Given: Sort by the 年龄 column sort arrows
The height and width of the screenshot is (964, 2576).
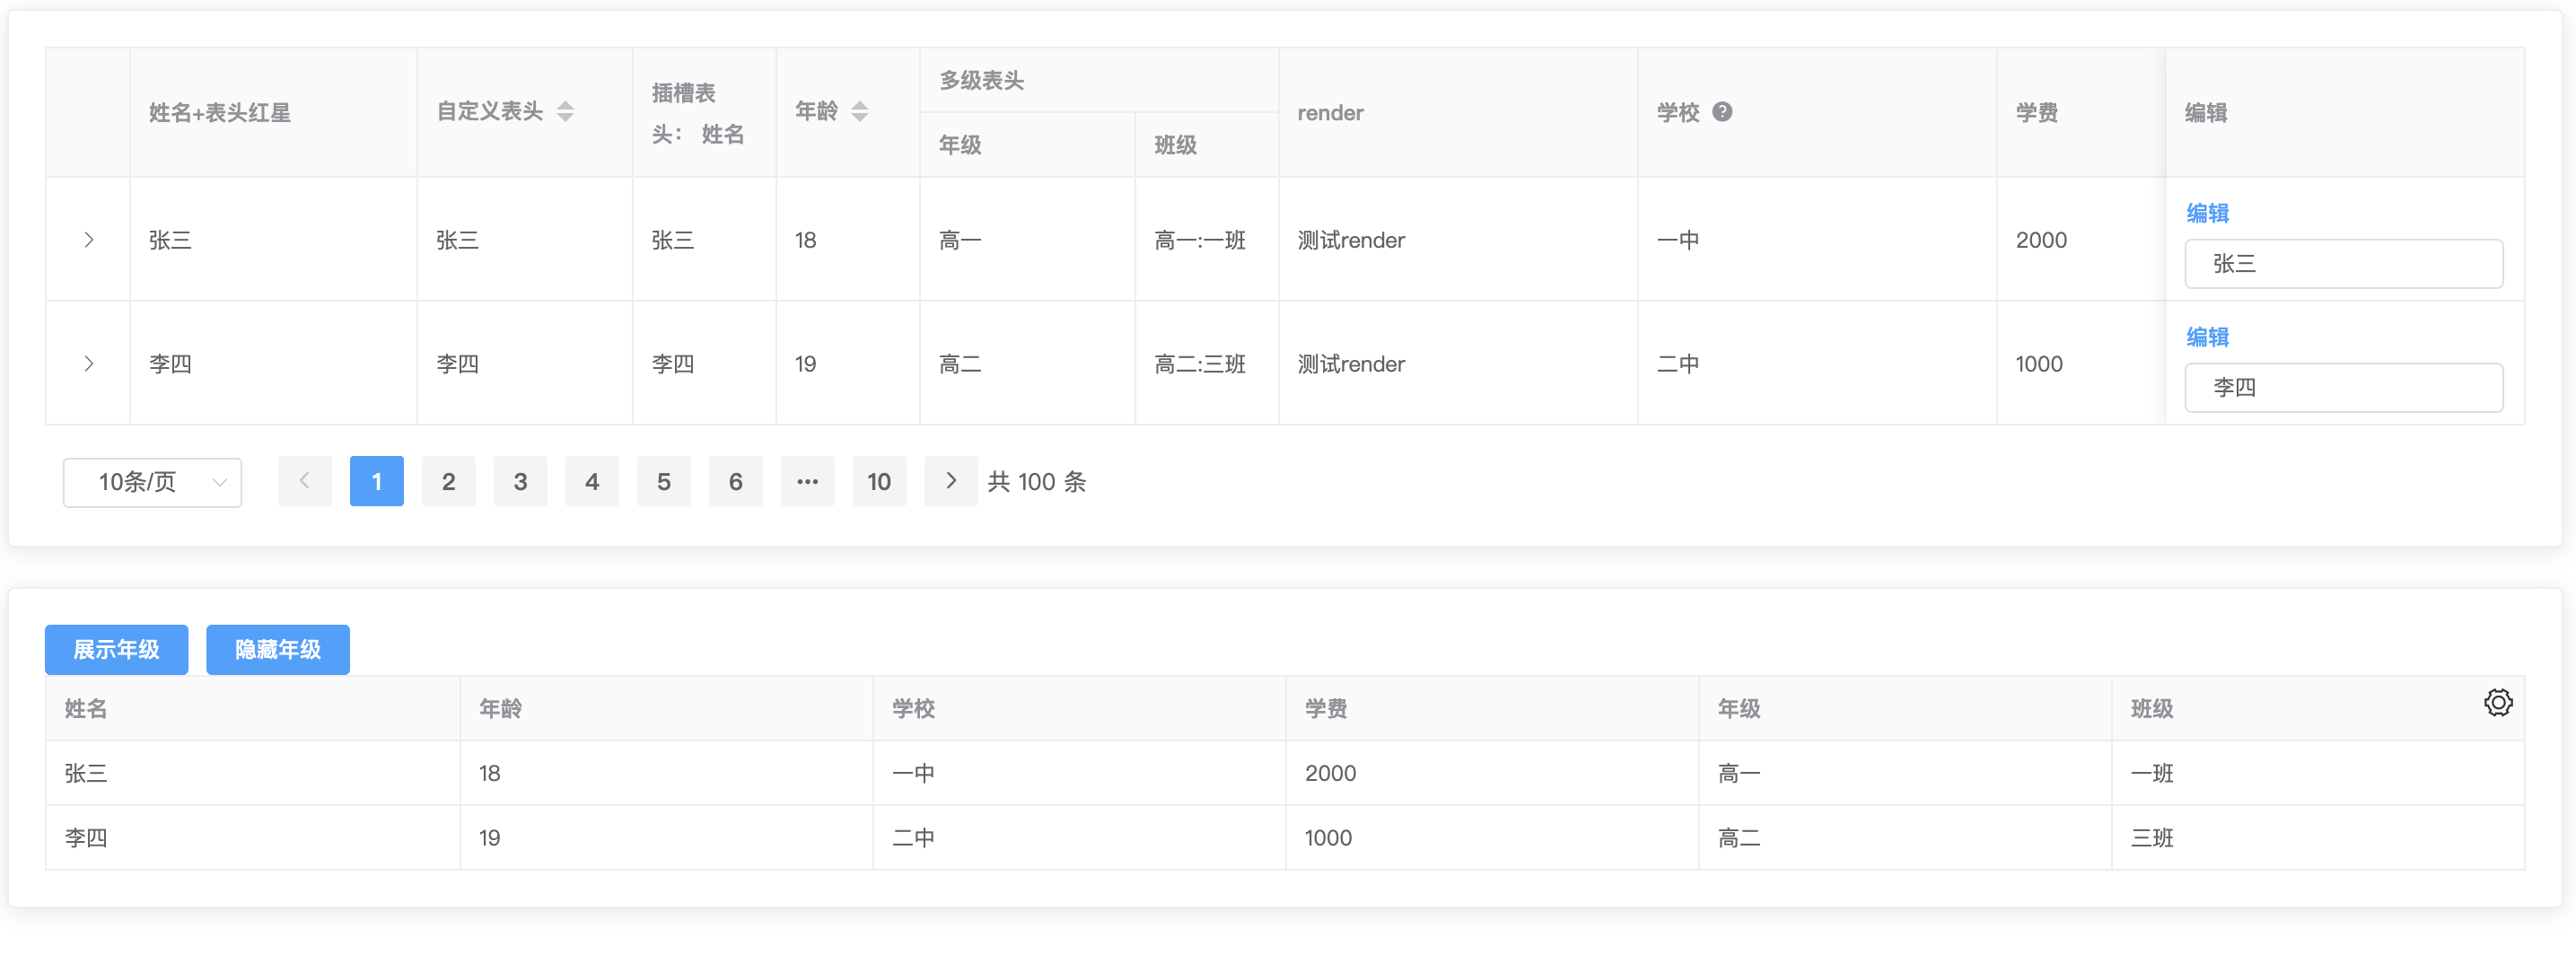Looking at the screenshot, I should 860,112.
